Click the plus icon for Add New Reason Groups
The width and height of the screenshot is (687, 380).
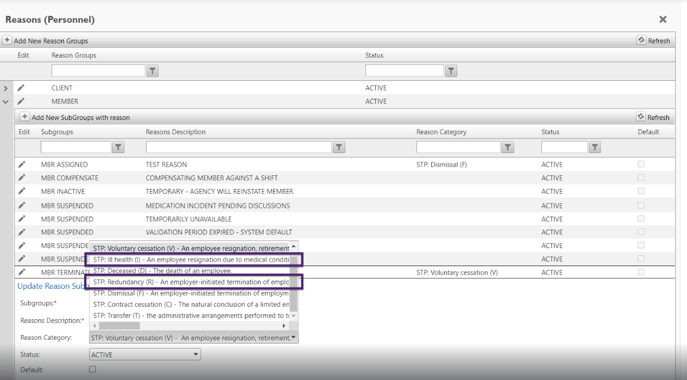[7, 40]
